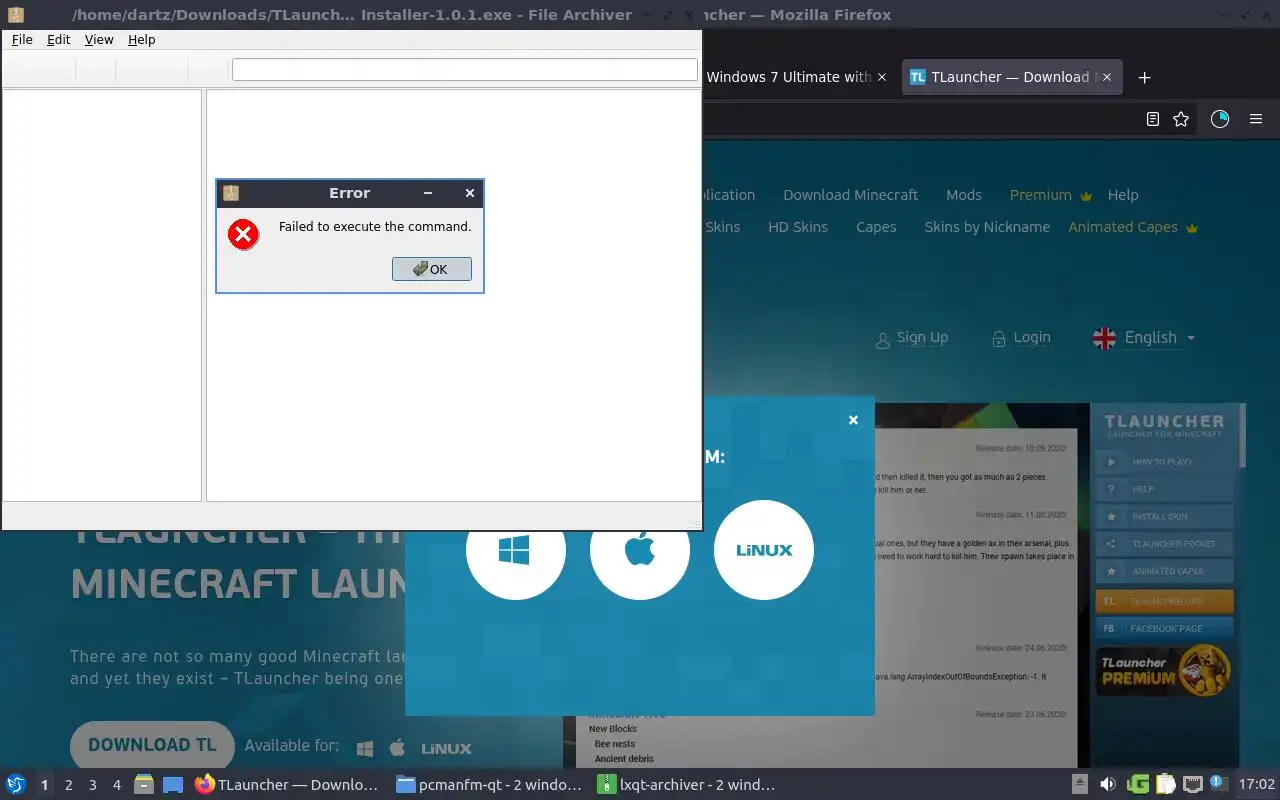
Task: Switch to virtual desktop 2
Action: (x=68, y=785)
